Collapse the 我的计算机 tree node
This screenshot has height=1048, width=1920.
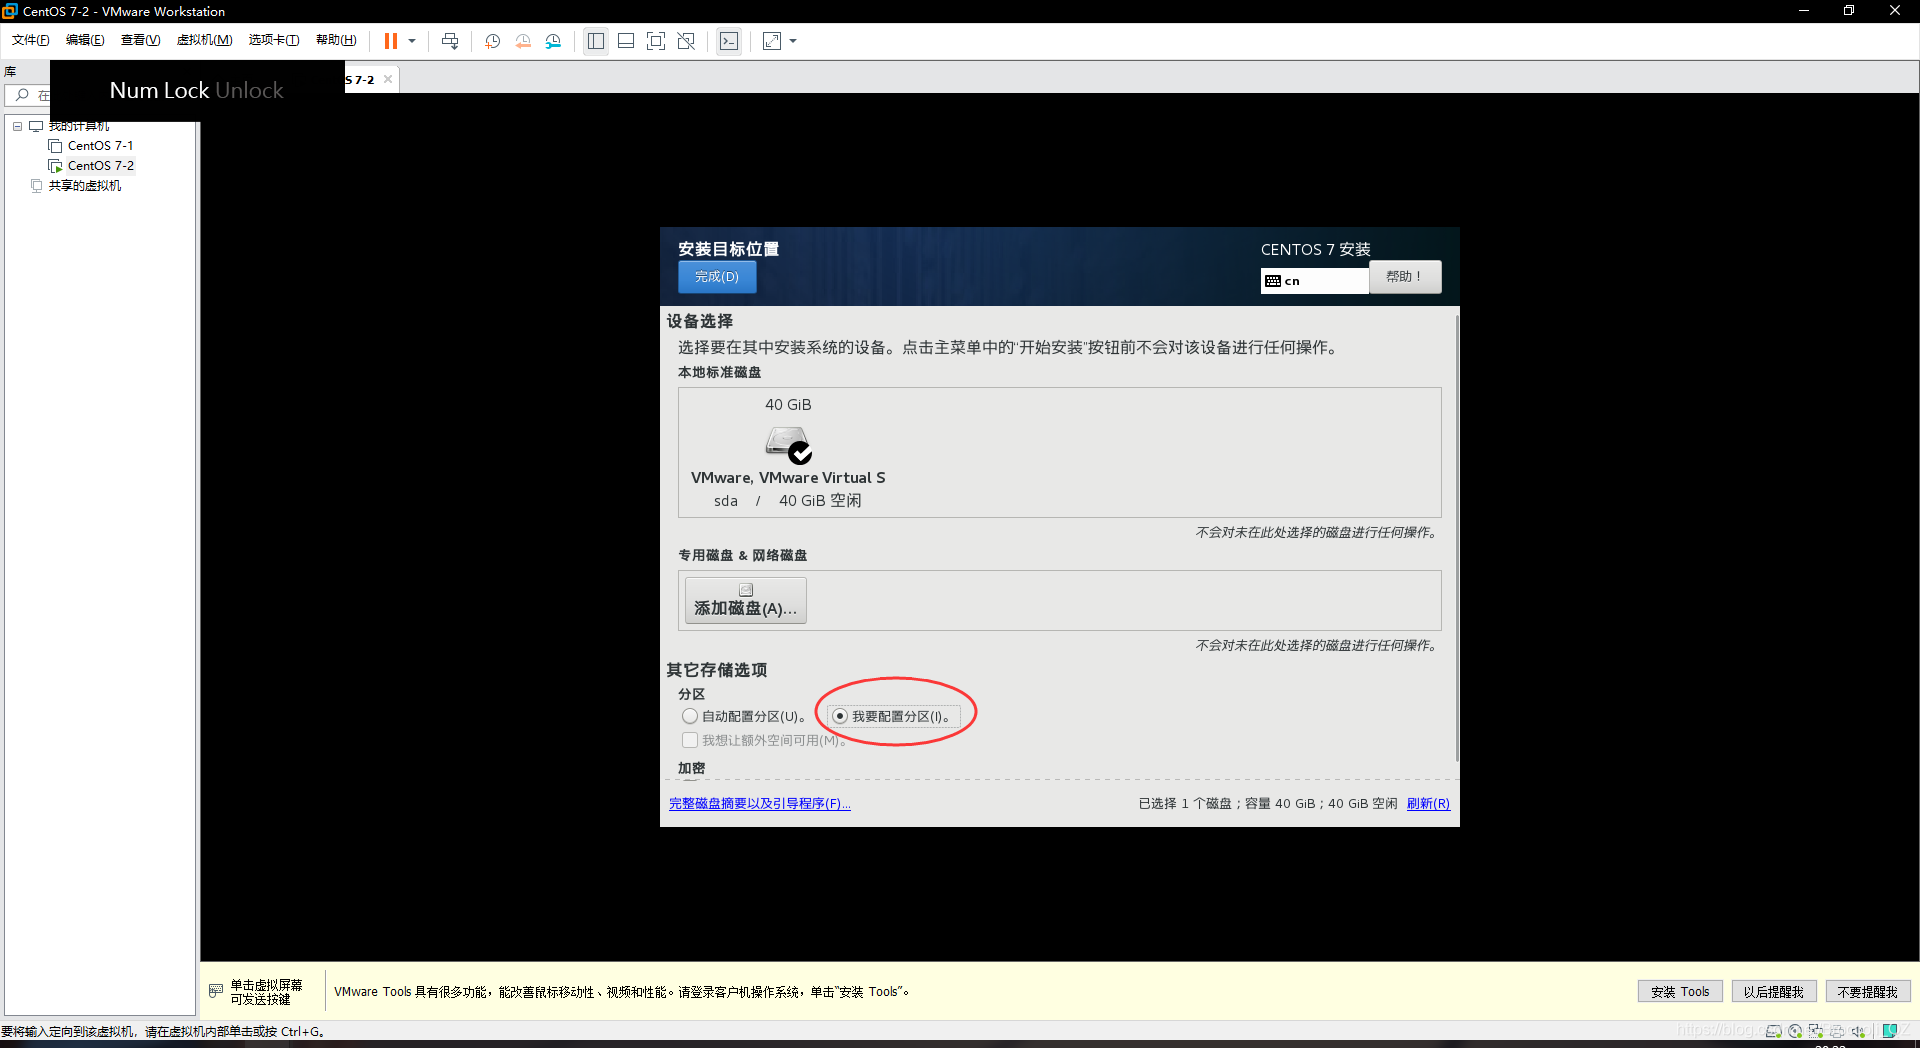[x=17, y=126]
